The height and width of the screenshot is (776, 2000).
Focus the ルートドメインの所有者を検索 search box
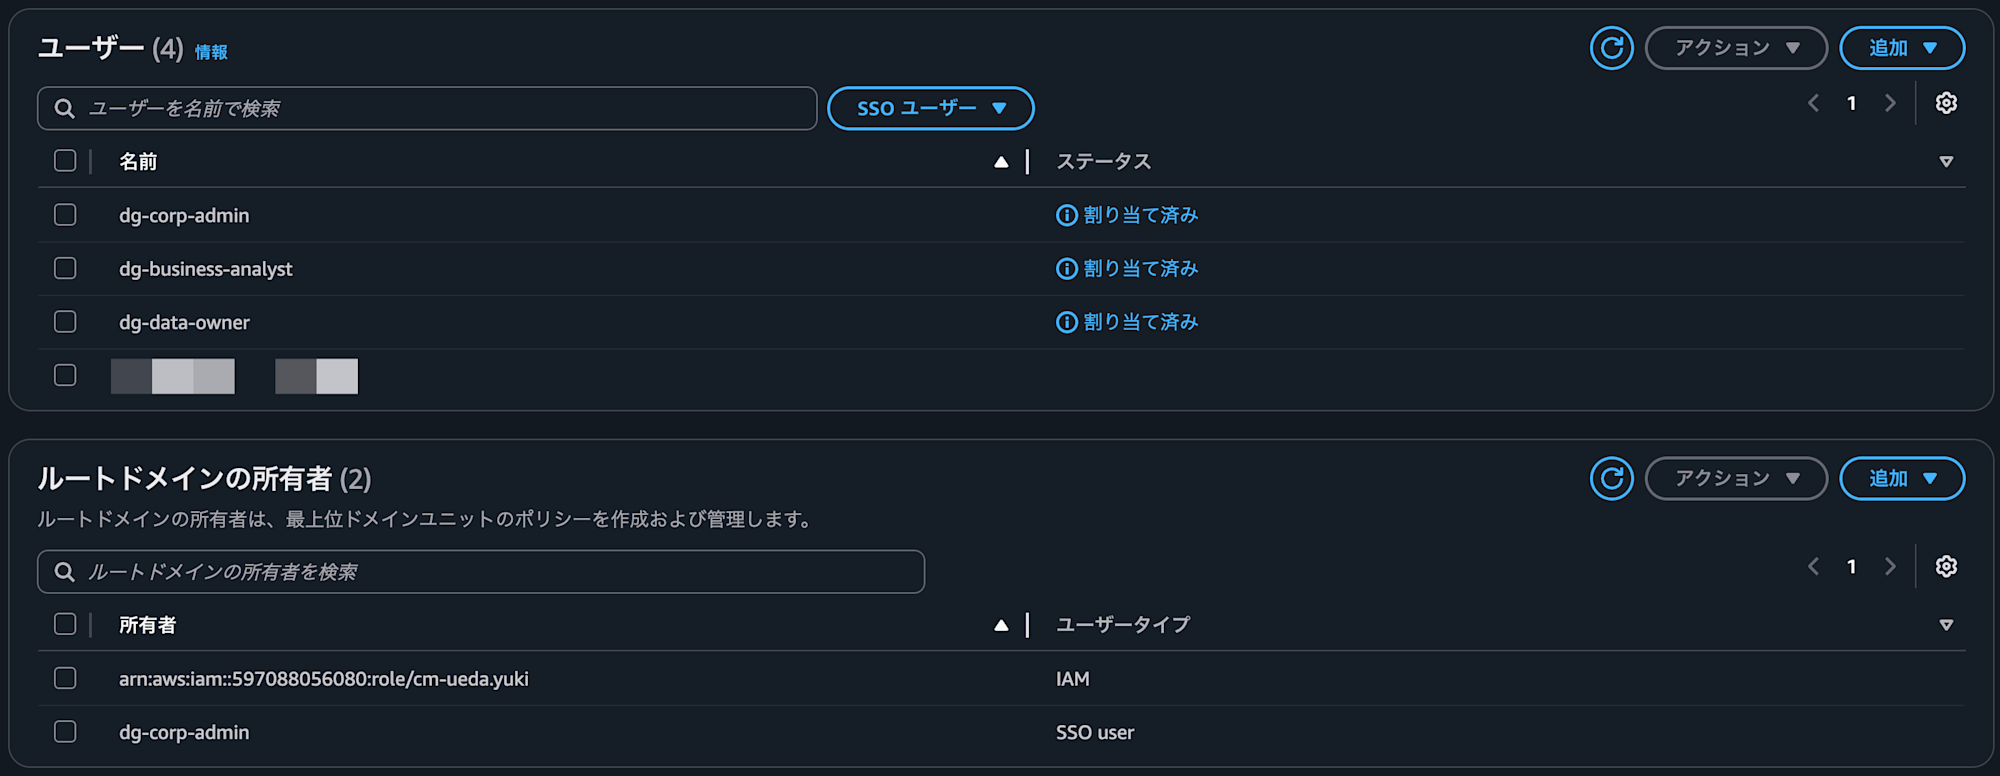click(481, 572)
